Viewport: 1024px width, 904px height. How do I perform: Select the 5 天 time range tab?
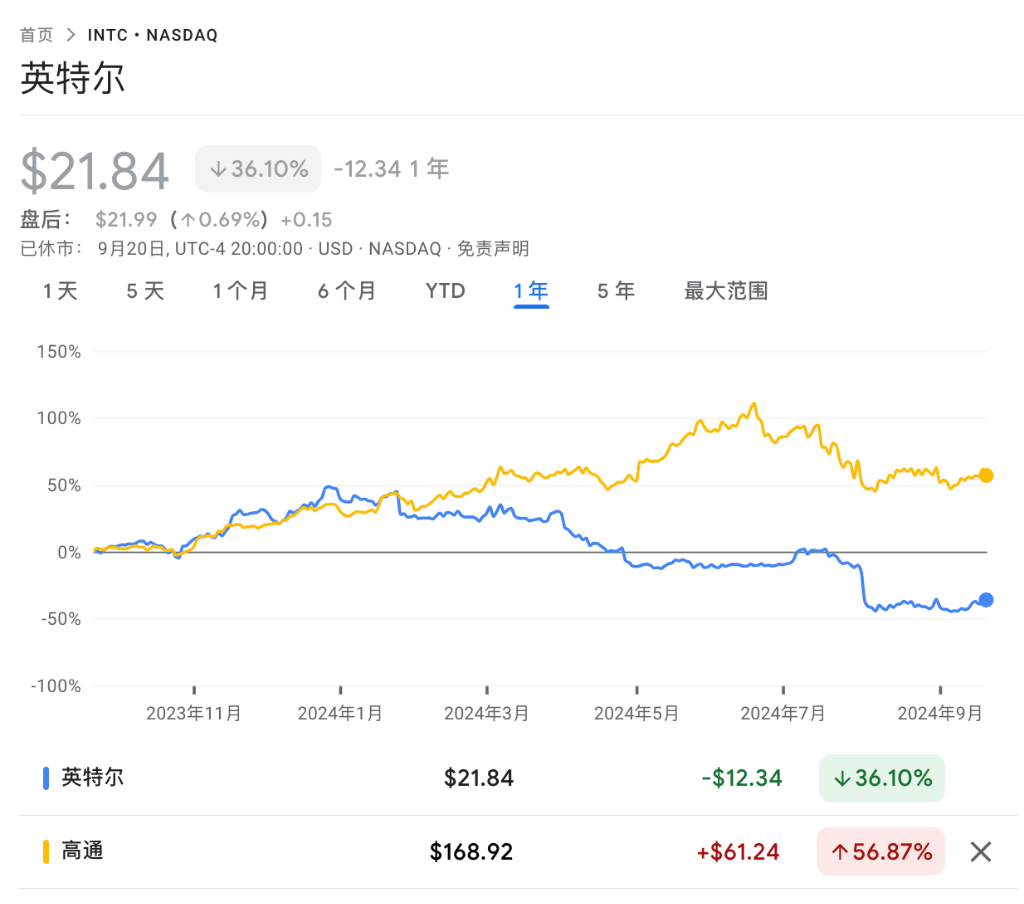coord(145,291)
